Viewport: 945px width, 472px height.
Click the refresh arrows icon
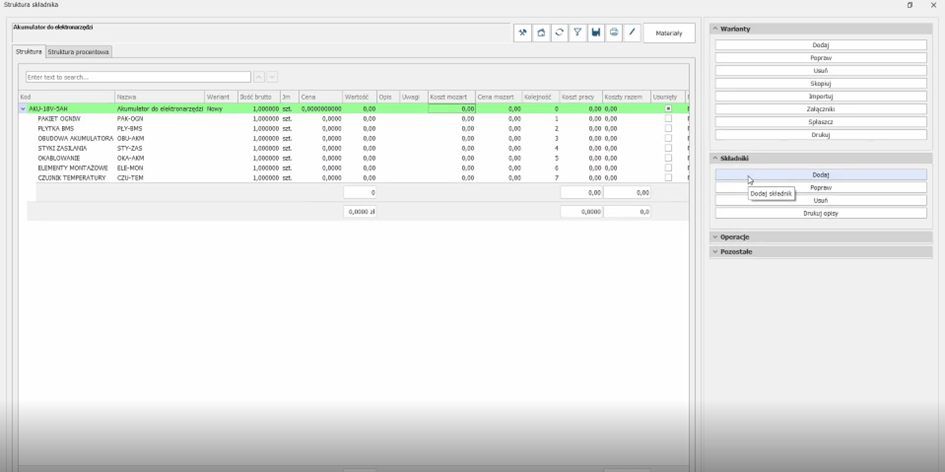pyautogui.click(x=559, y=33)
